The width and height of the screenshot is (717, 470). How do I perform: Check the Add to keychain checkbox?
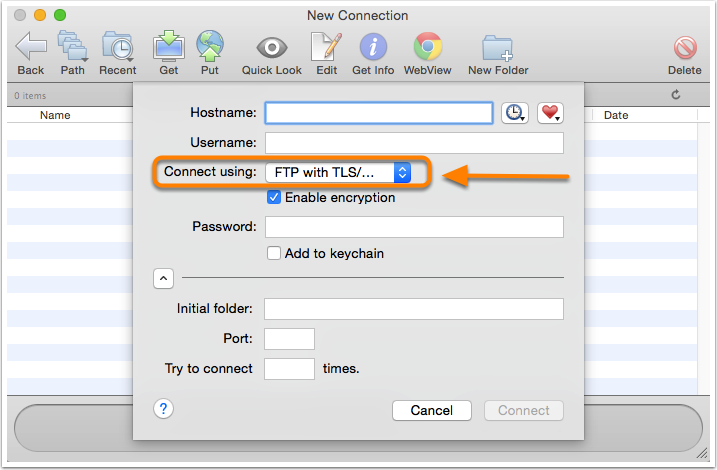273,253
